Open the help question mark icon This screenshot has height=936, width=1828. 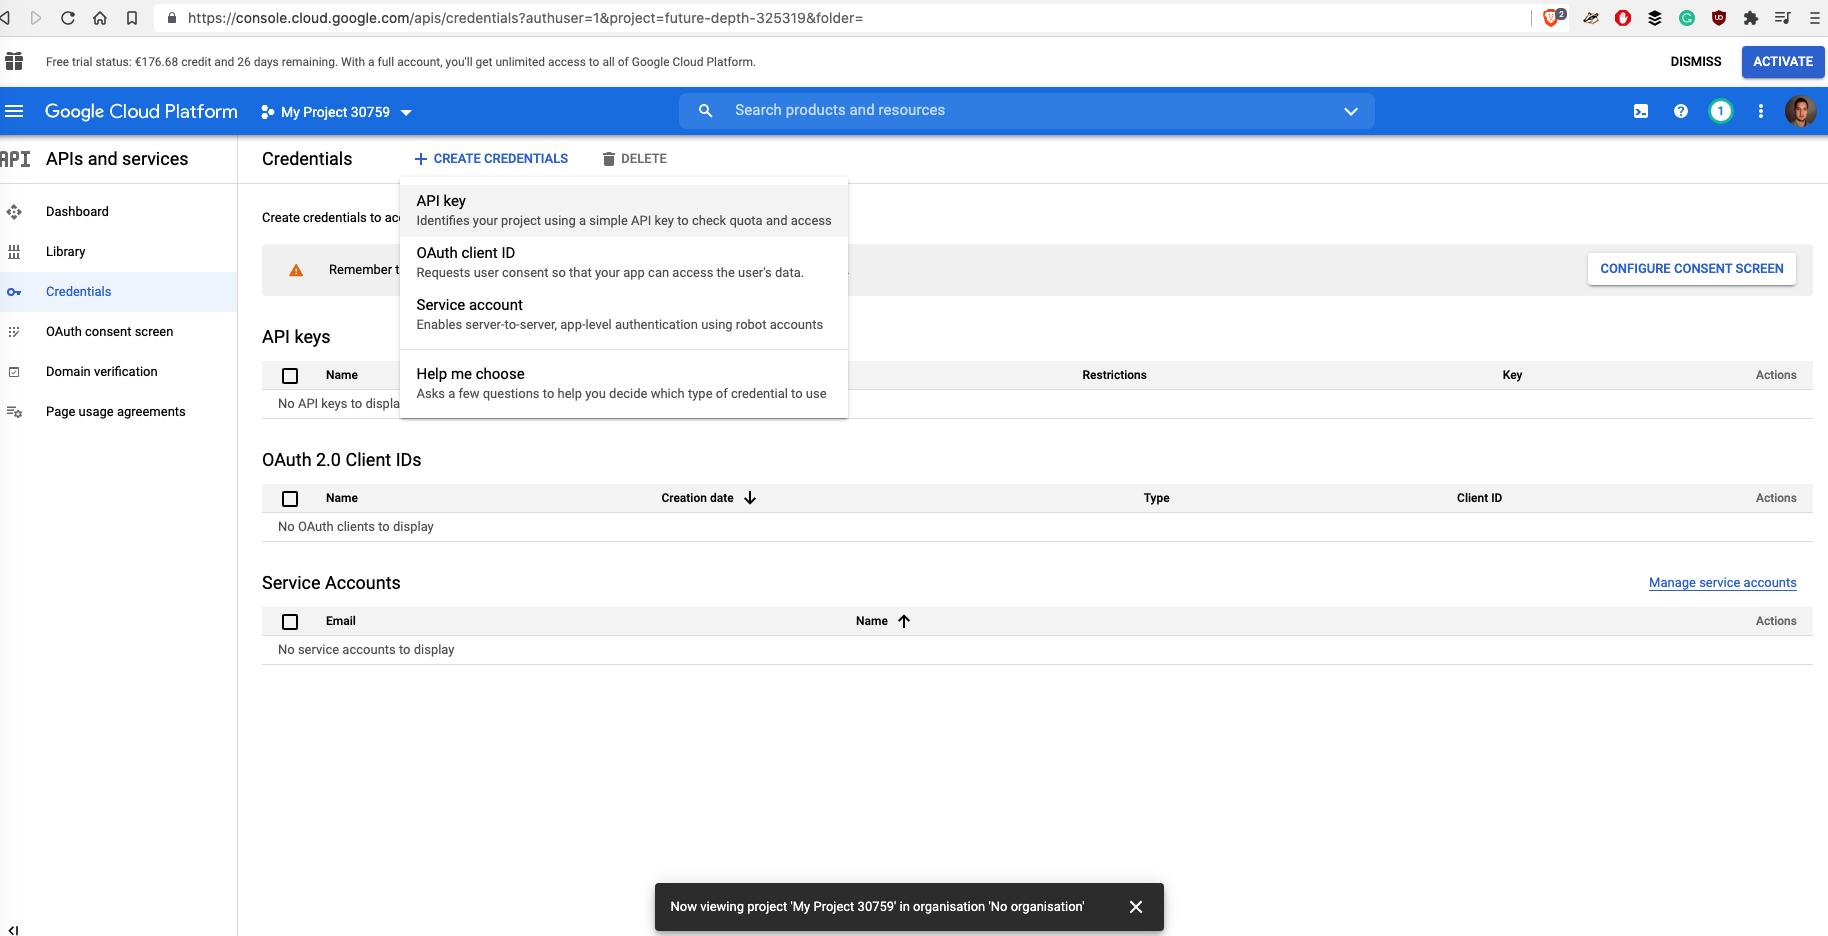coord(1681,111)
